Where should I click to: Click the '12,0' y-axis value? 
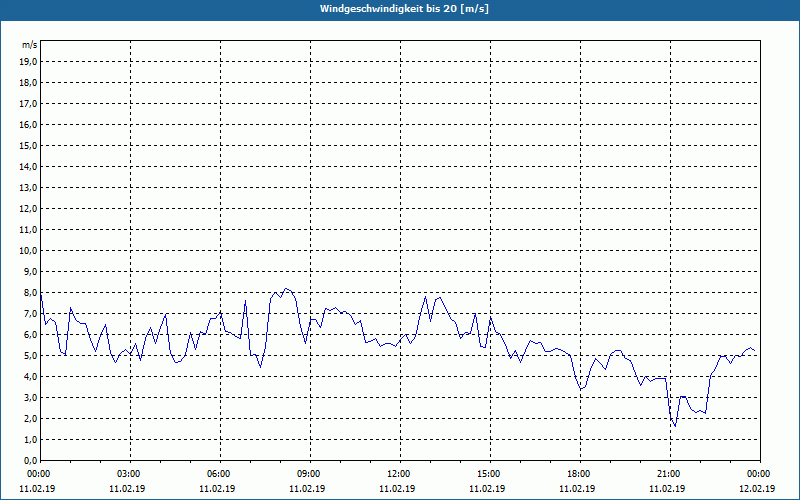28,208
